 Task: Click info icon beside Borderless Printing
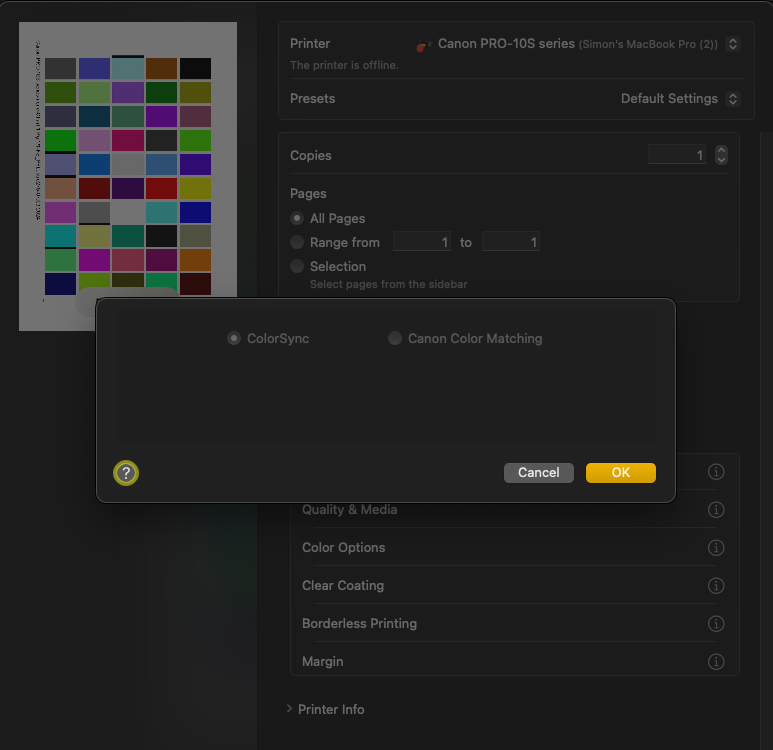[716, 624]
